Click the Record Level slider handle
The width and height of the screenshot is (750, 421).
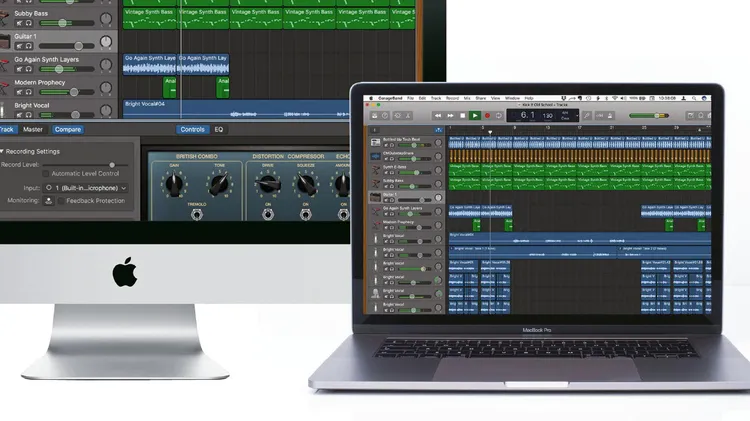click(112, 165)
